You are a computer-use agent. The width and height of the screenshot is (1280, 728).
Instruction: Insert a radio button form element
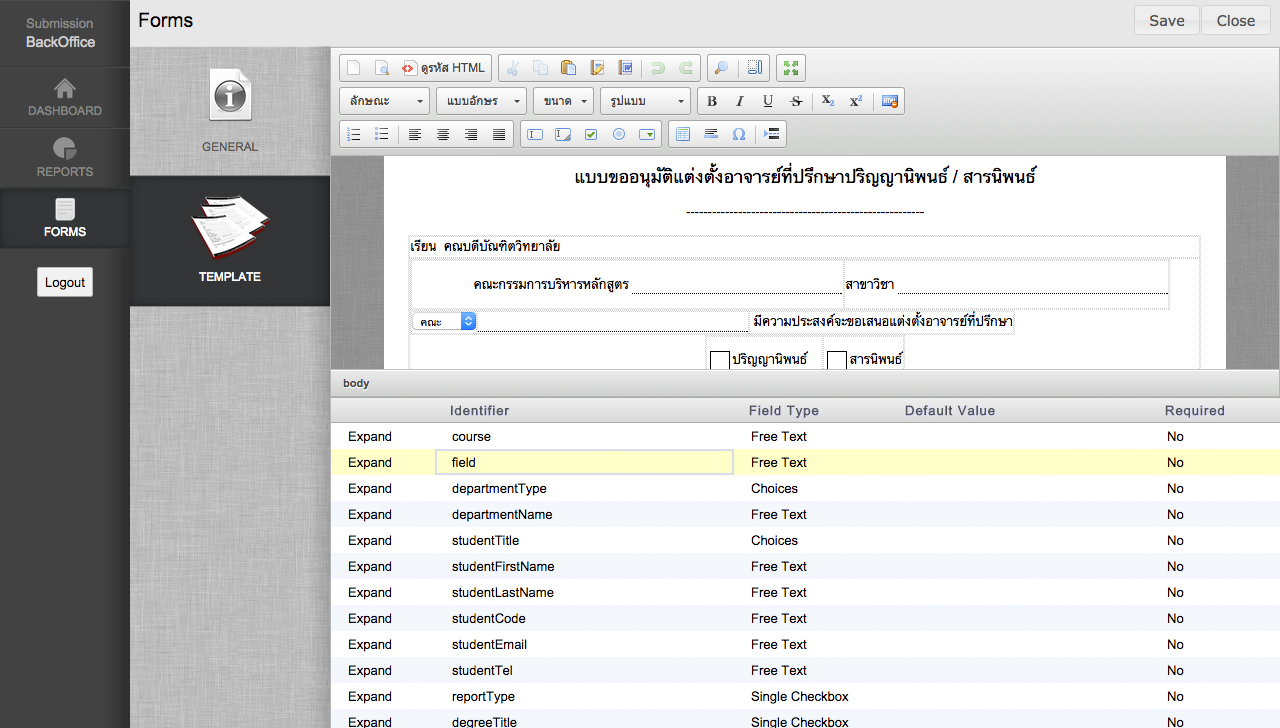[x=619, y=134]
